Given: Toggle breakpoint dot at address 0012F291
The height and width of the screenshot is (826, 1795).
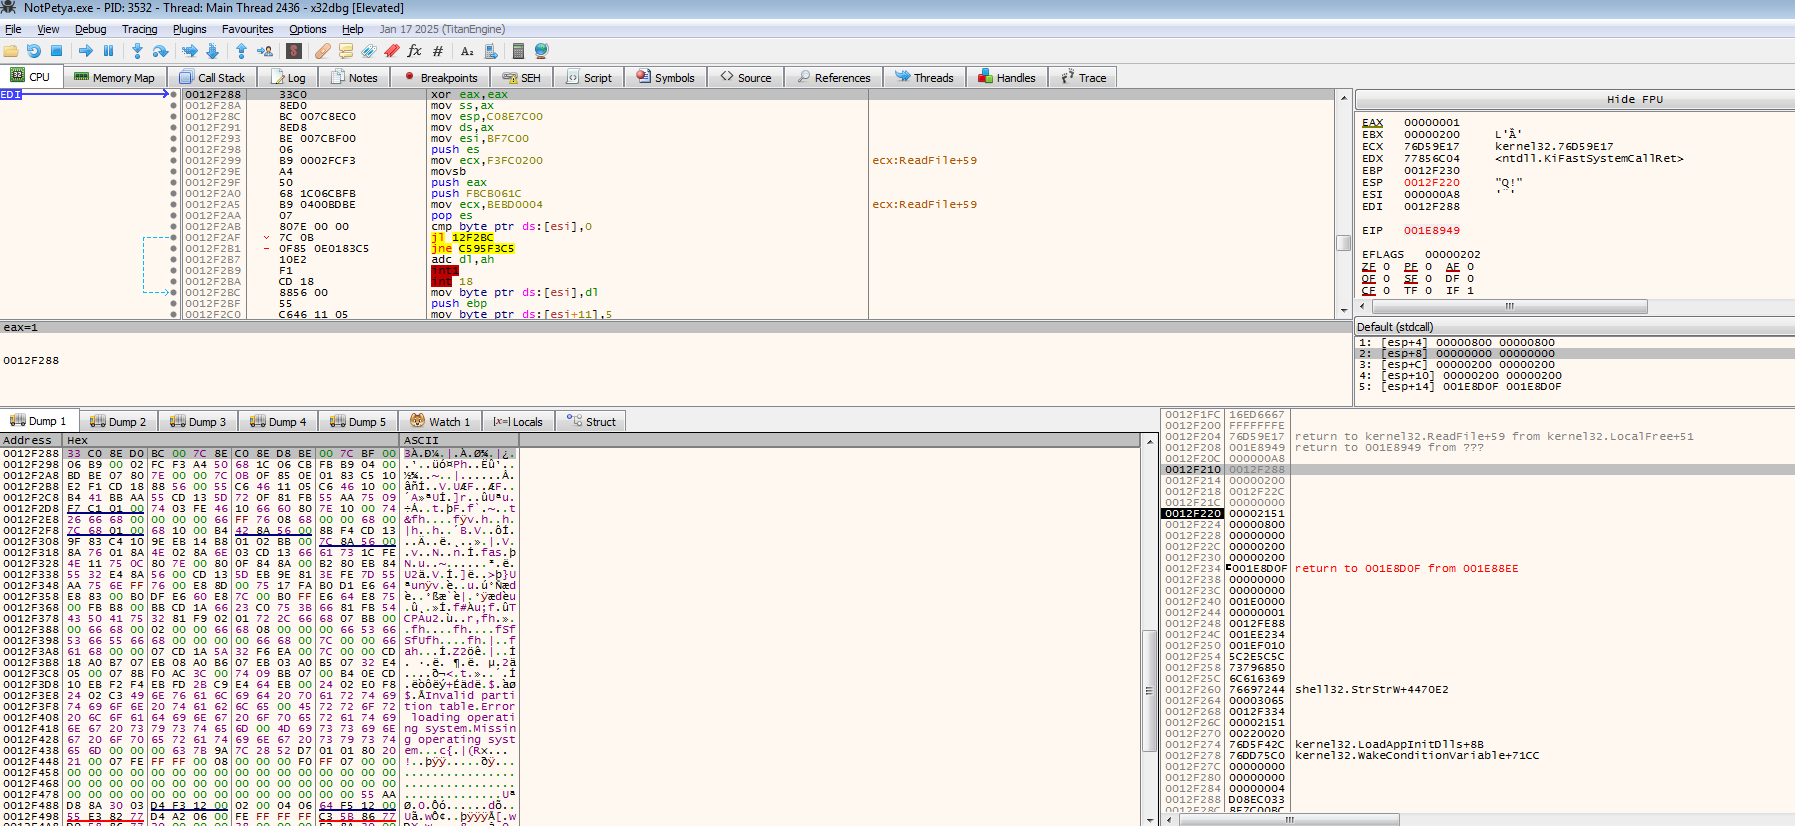Looking at the screenshot, I should pos(174,127).
